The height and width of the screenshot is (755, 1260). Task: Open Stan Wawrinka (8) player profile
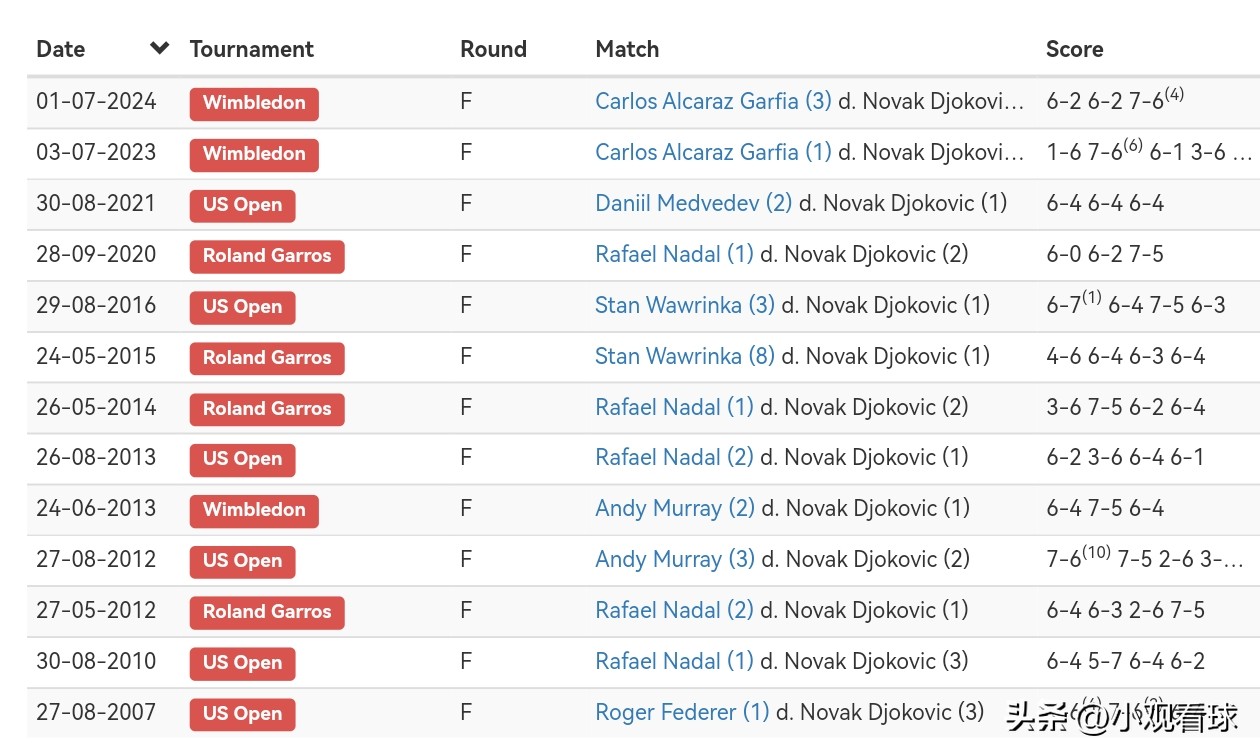(684, 356)
